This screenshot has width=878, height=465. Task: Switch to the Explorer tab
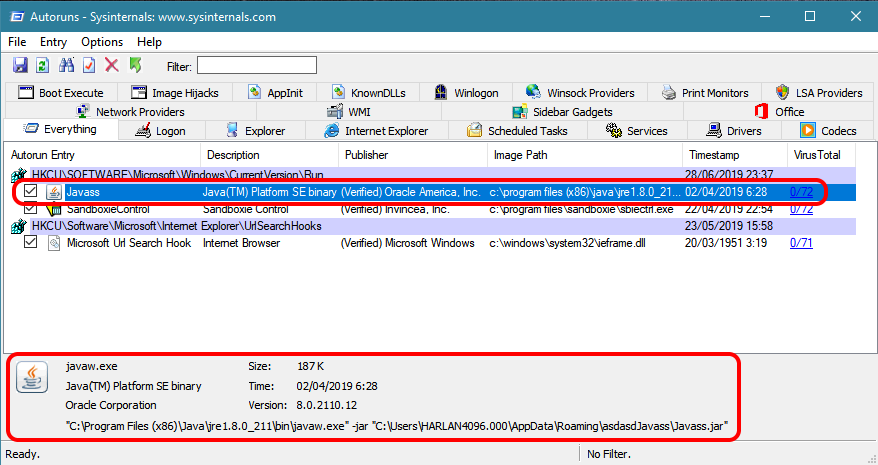click(x=255, y=131)
